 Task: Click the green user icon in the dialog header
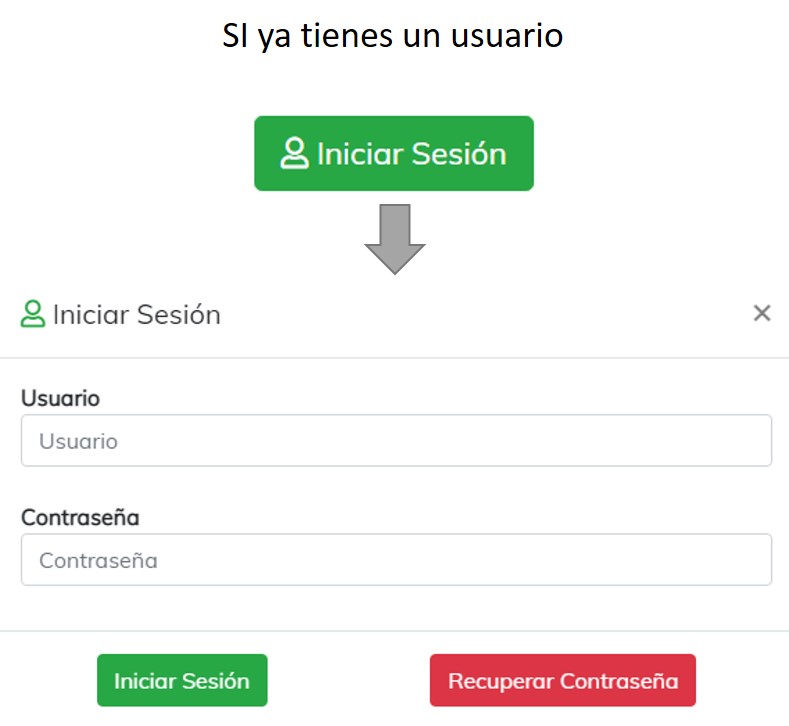tap(33, 314)
